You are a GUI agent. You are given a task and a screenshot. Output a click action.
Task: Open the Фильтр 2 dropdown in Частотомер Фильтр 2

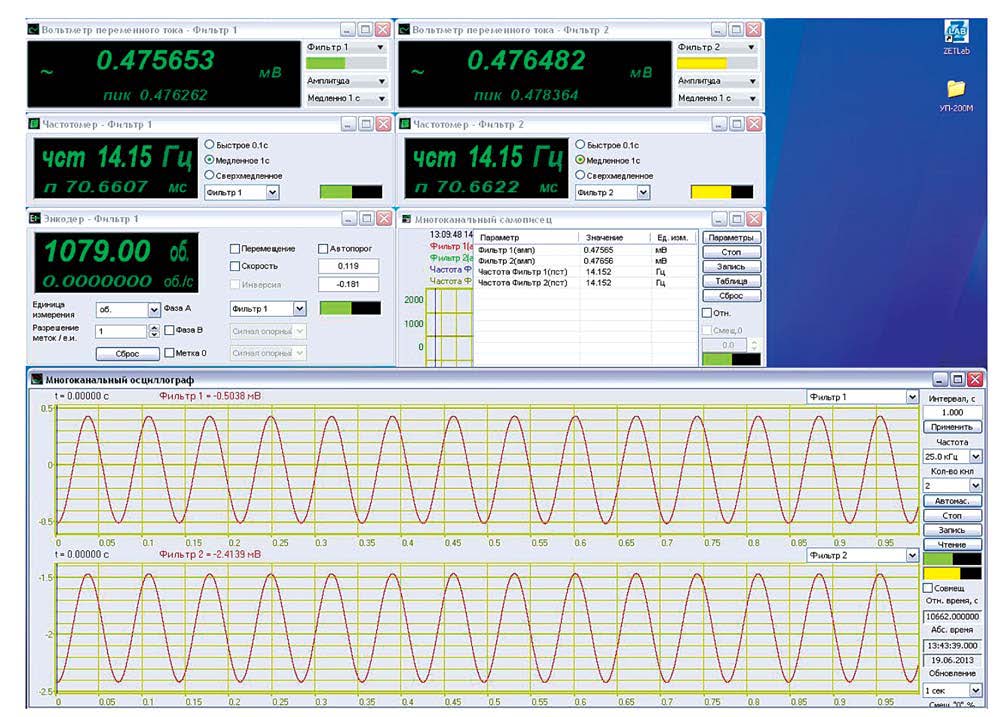point(613,192)
